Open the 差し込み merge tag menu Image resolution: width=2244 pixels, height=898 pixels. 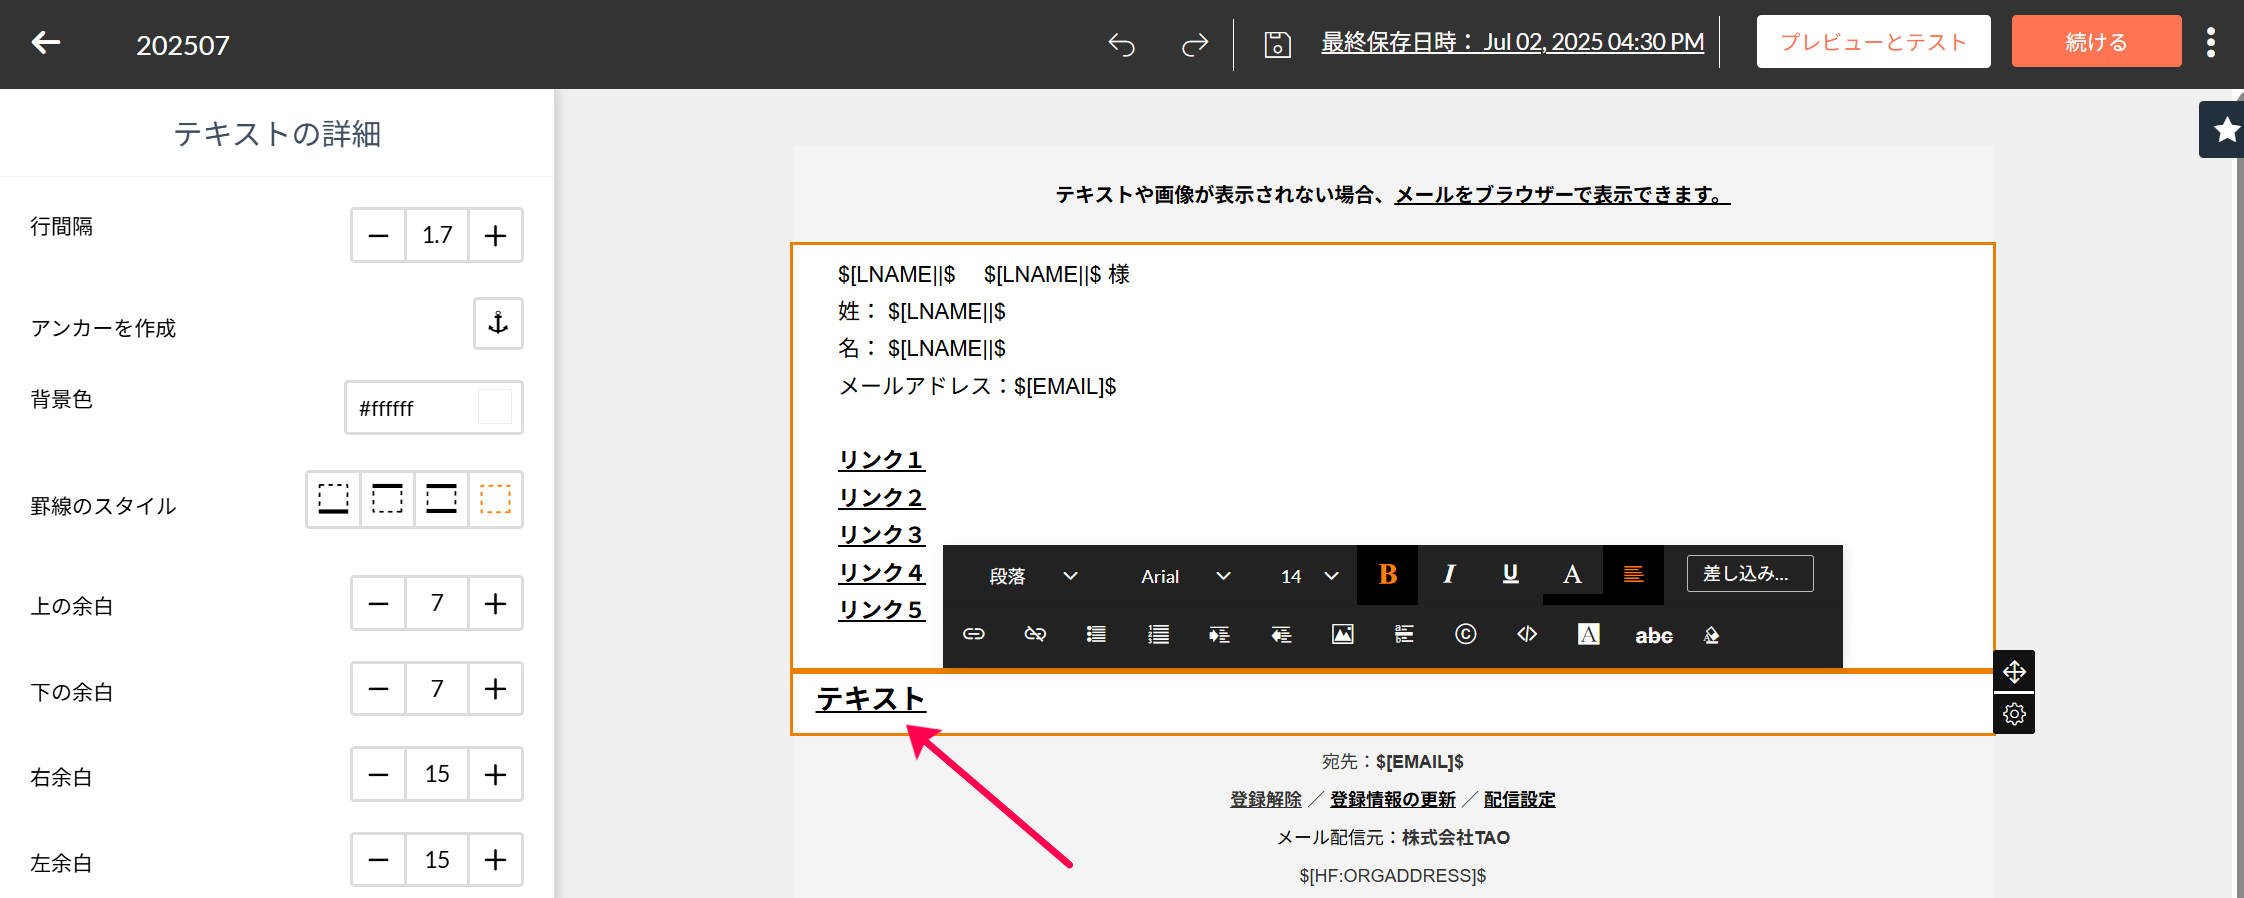click(1749, 574)
